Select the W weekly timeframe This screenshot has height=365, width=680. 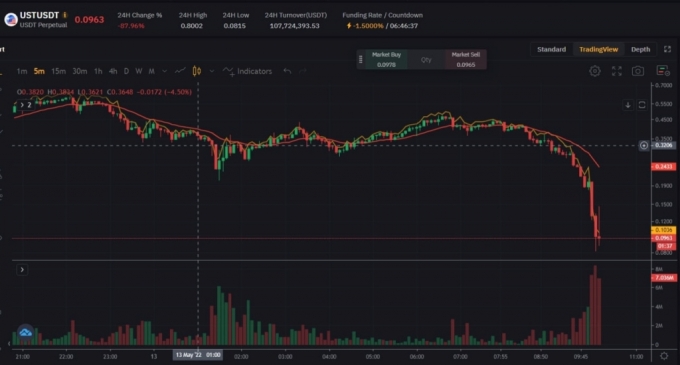coord(139,71)
